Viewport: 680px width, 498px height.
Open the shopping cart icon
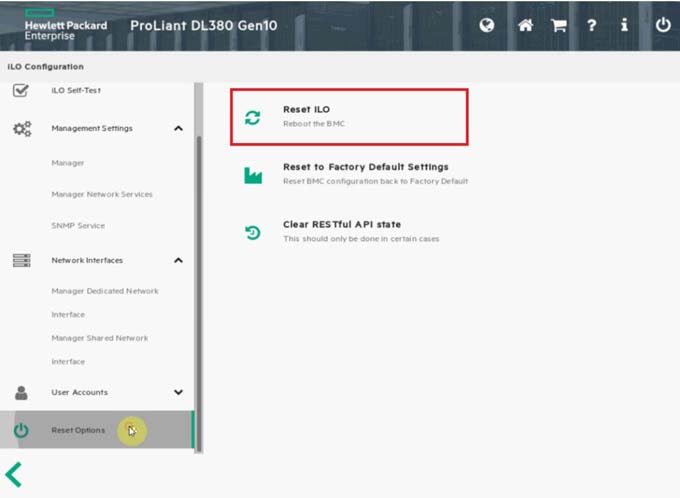(x=559, y=25)
